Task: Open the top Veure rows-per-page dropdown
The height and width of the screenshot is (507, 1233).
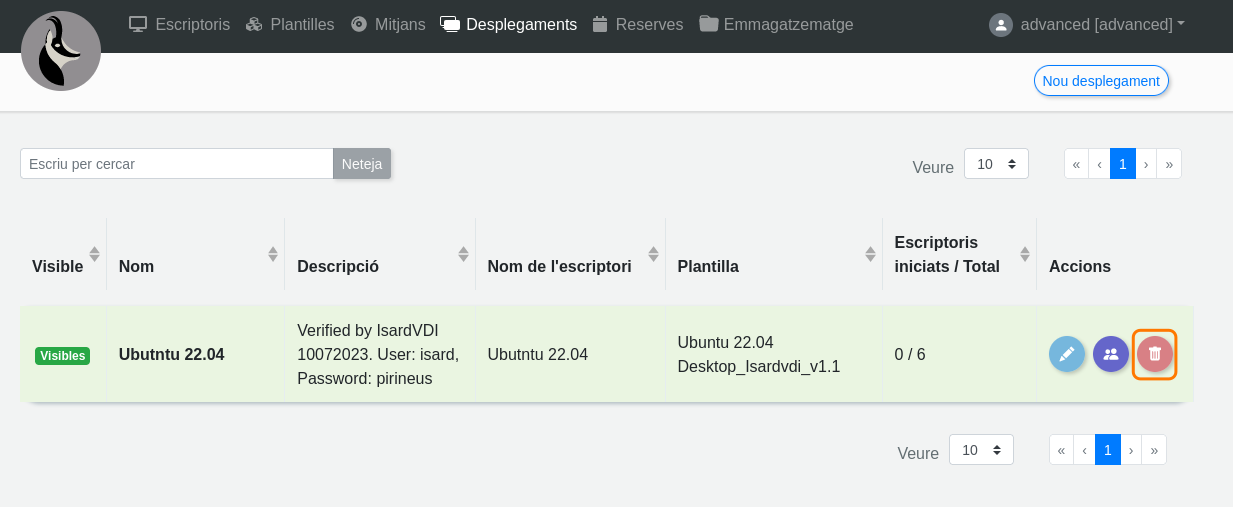Action: pos(996,164)
